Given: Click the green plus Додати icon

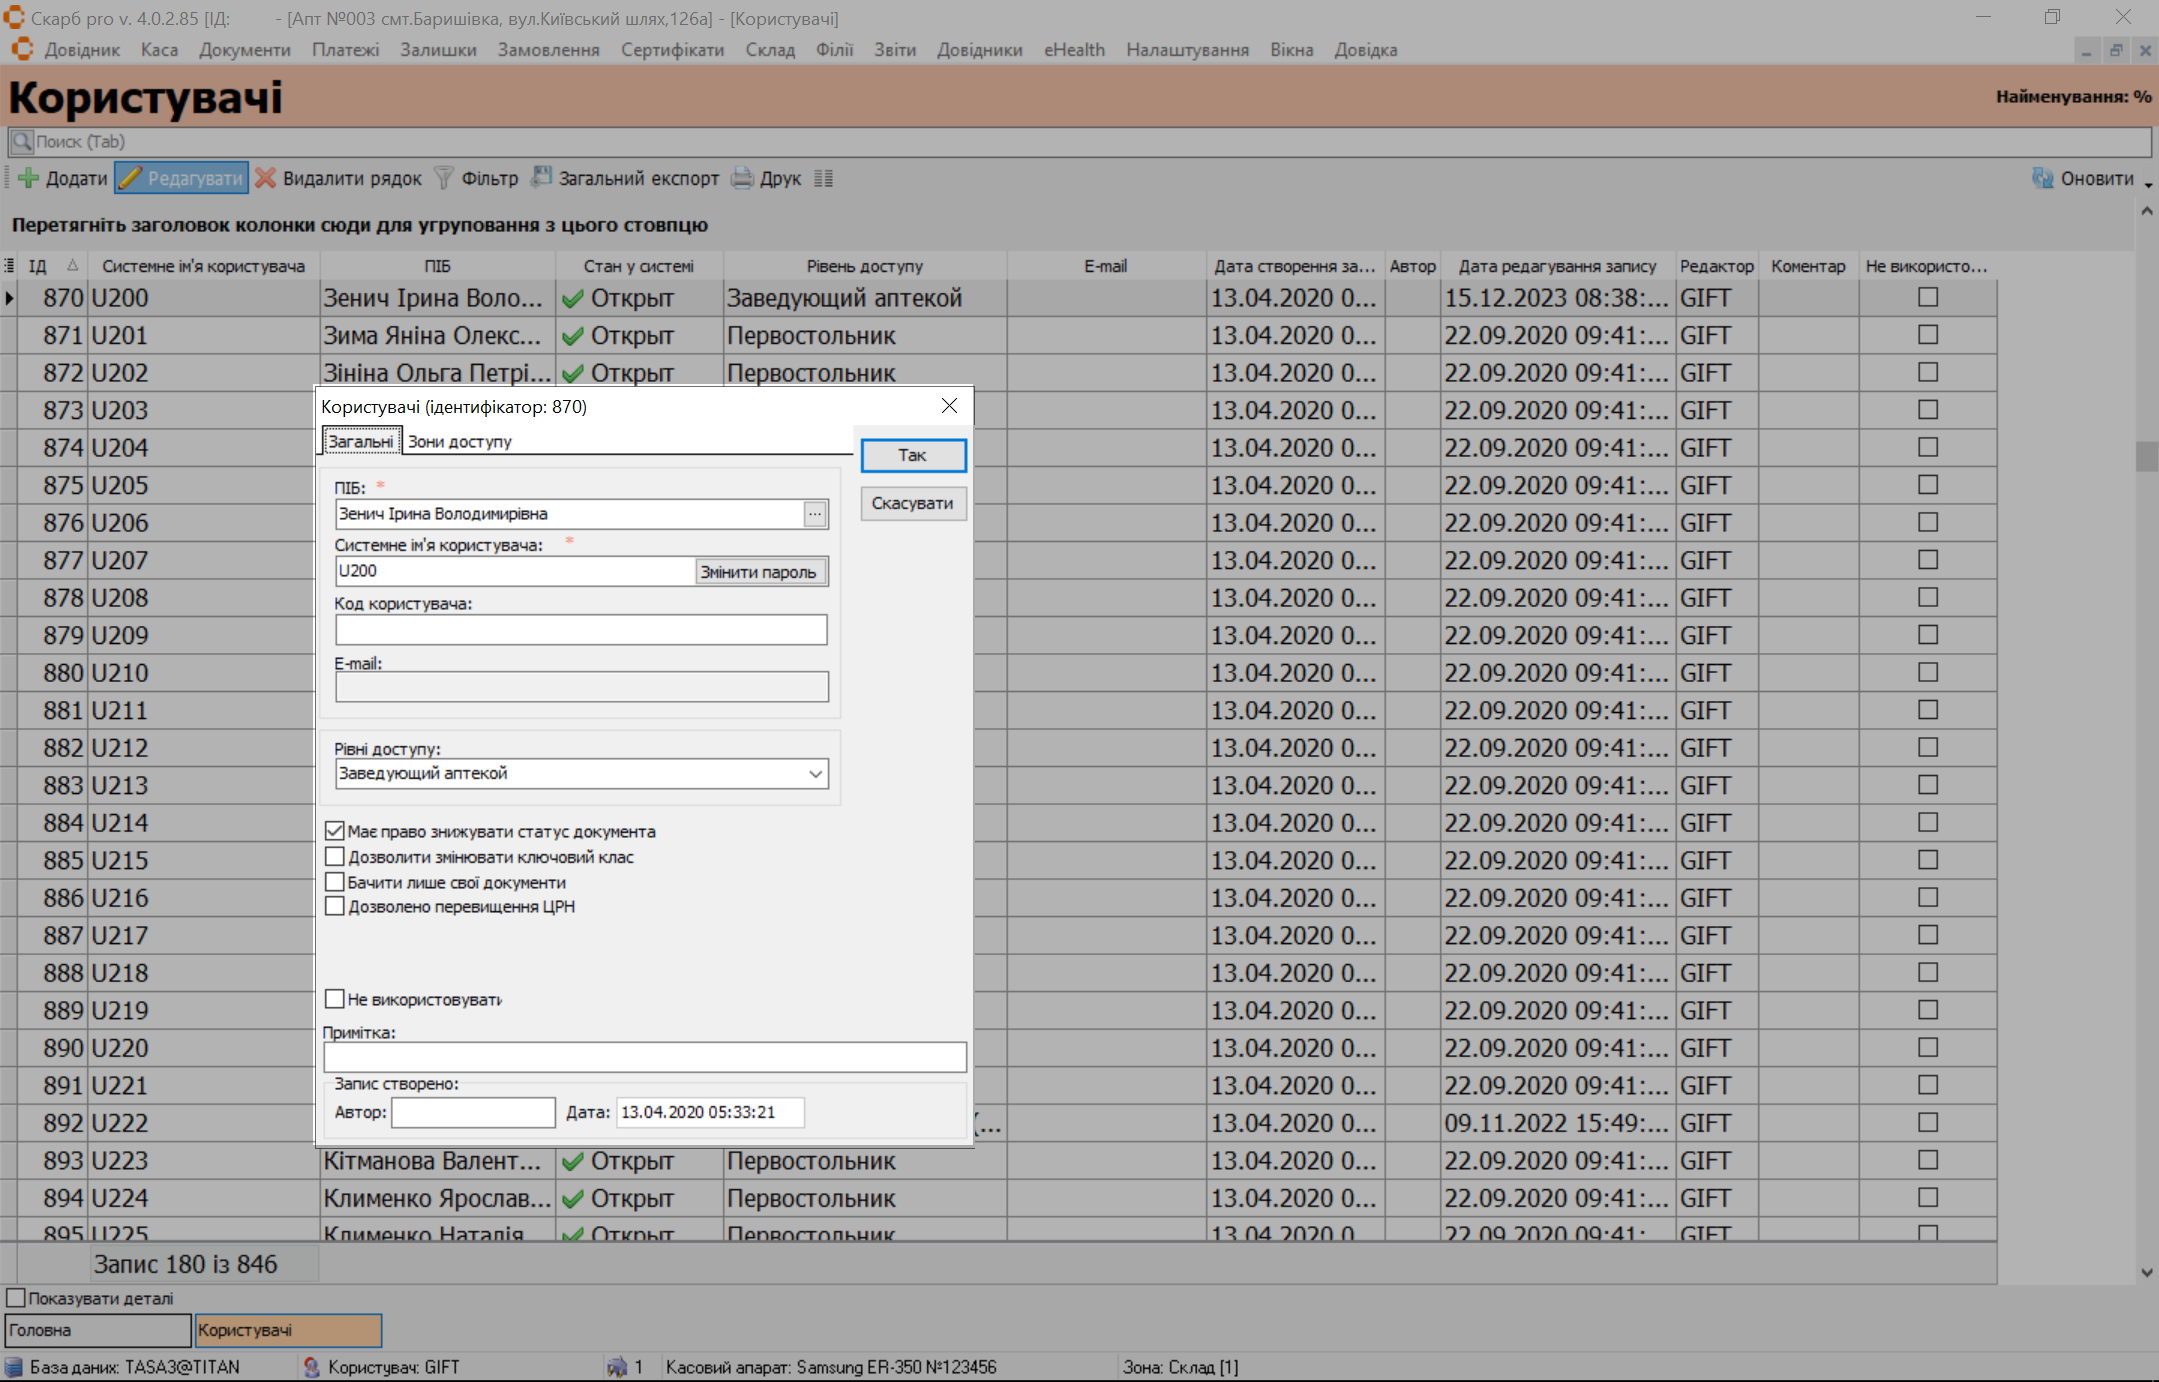Looking at the screenshot, I should click(x=28, y=179).
